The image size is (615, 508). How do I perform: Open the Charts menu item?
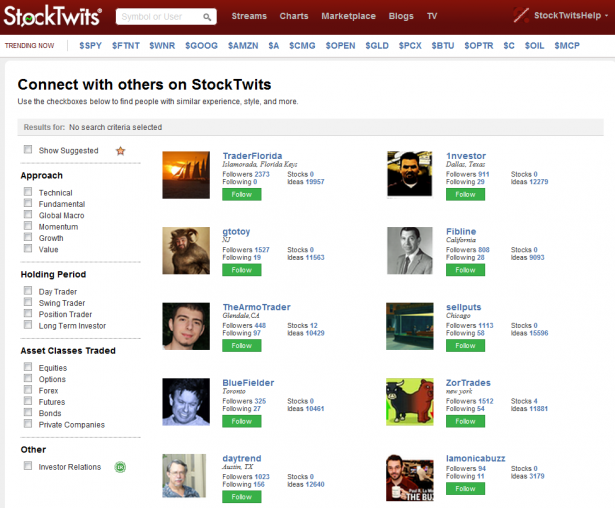[294, 17]
